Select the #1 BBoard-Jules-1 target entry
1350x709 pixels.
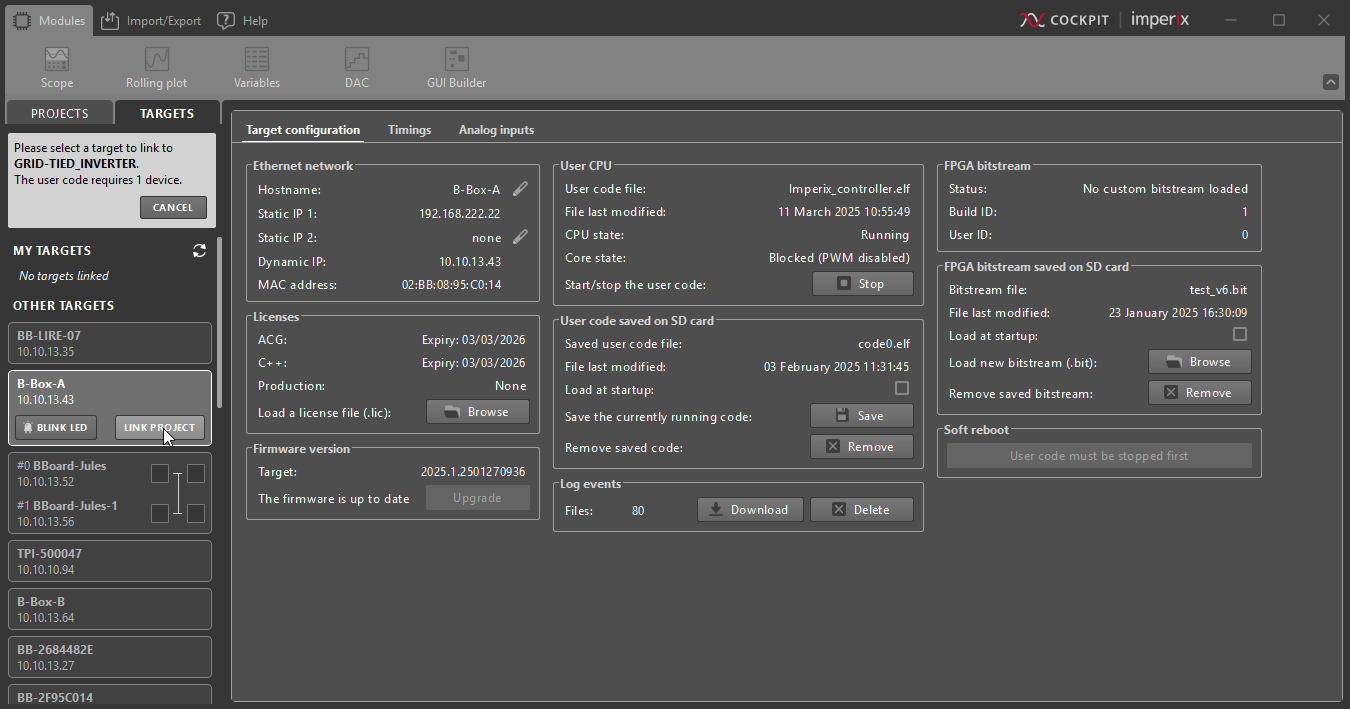coord(68,513)
